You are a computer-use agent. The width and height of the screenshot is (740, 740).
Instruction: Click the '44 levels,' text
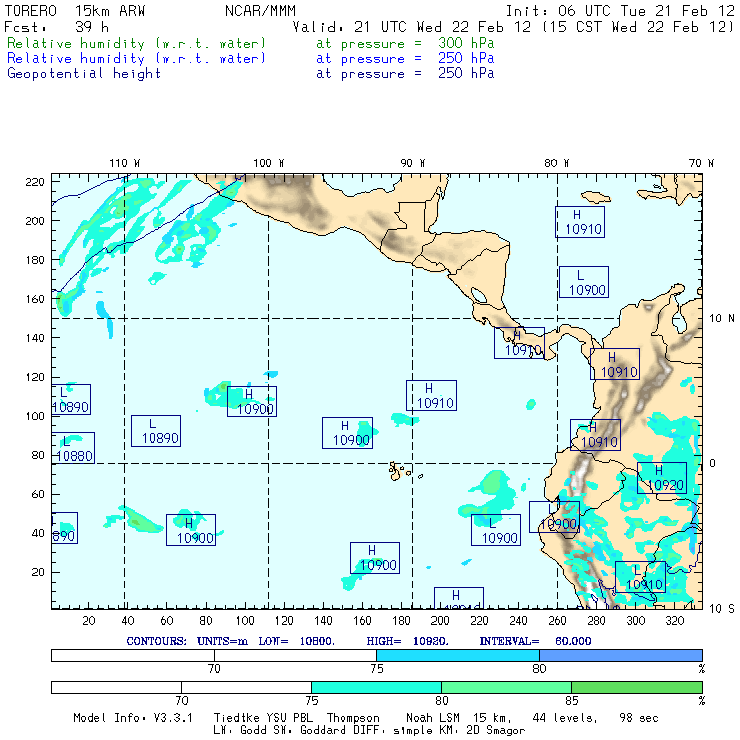point(565,718)
